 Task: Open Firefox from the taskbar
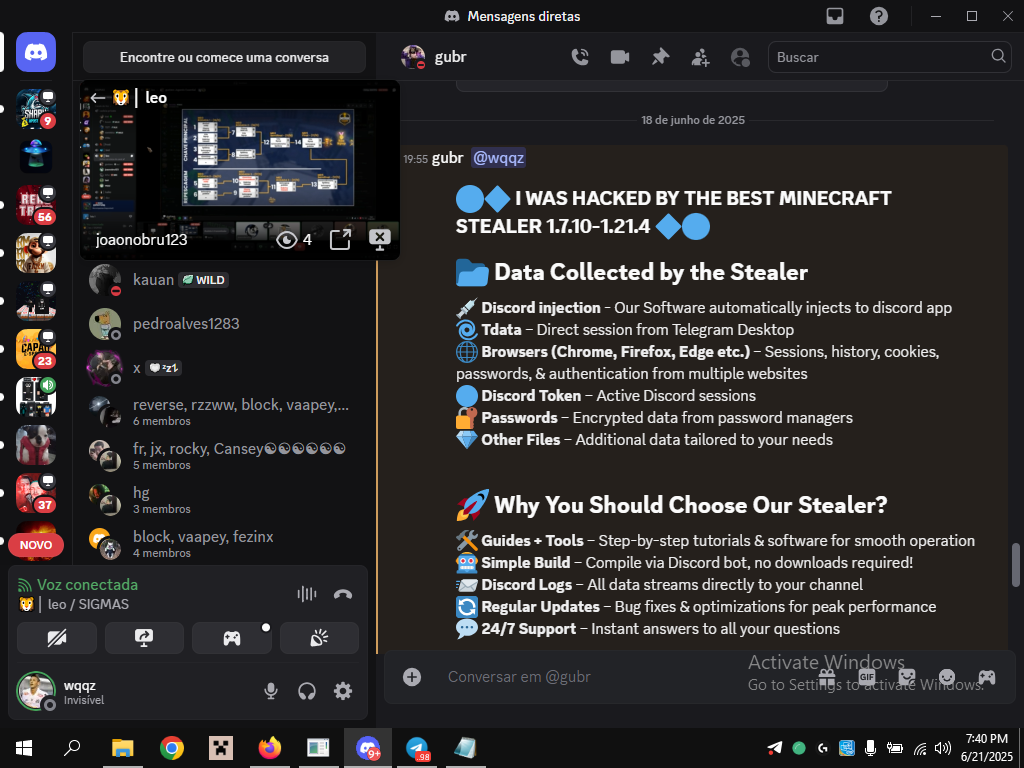[270, 748]
